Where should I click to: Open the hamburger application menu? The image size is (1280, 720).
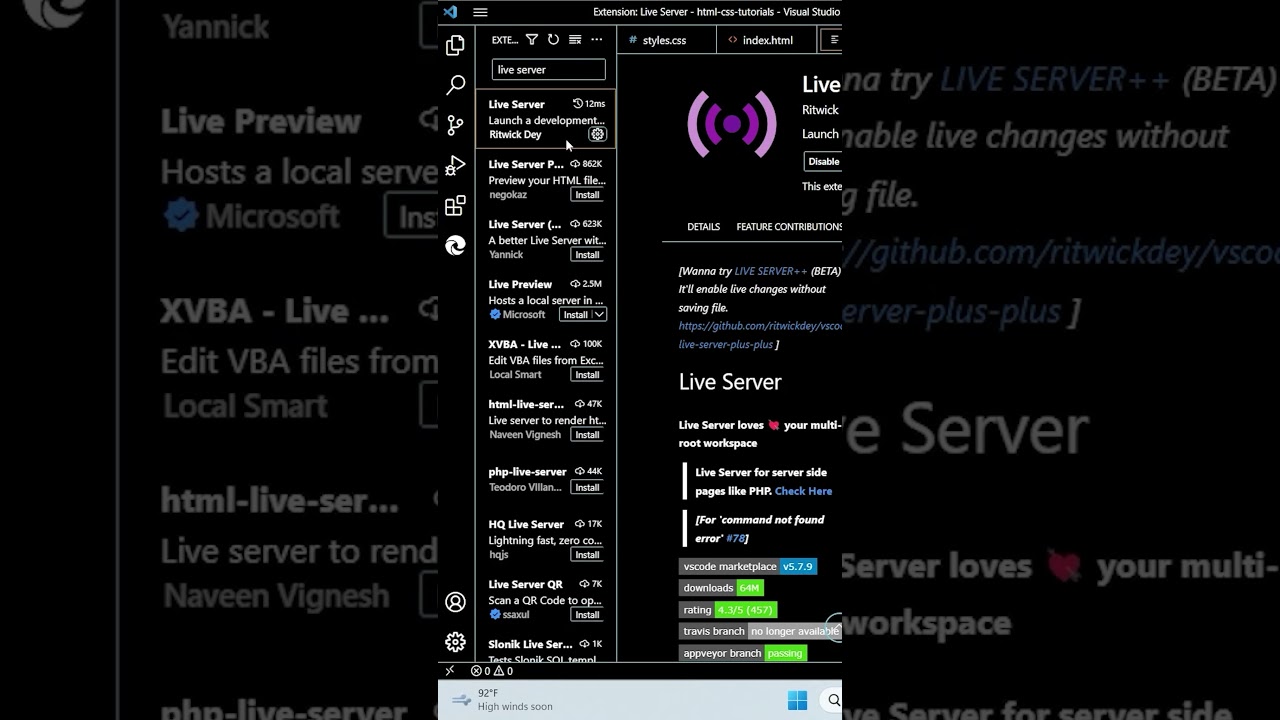pos(480,12)
